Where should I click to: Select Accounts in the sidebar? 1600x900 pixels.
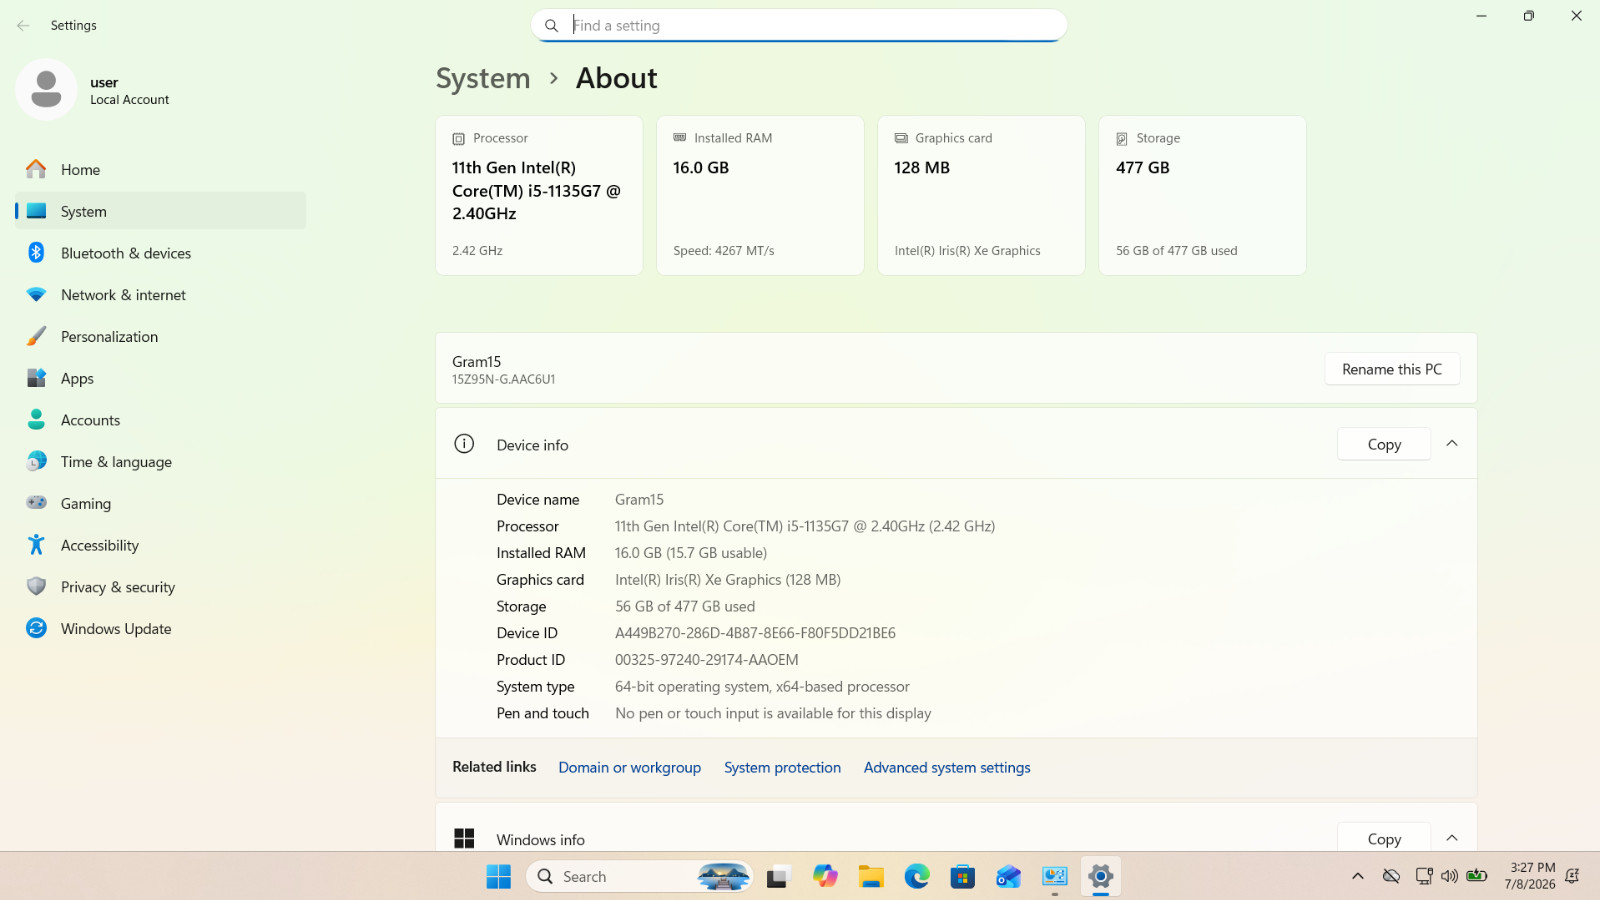pyautogui.click(x=160, y=420)
